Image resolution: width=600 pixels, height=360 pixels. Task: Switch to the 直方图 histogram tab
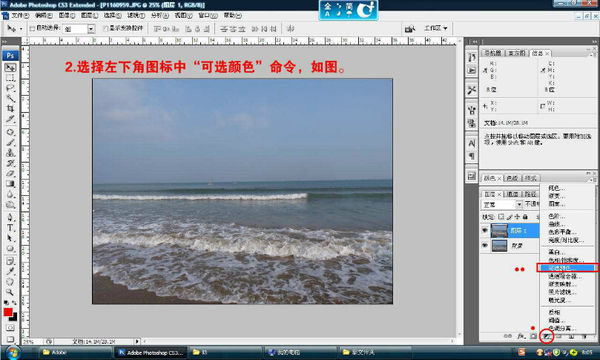(517, 53)
